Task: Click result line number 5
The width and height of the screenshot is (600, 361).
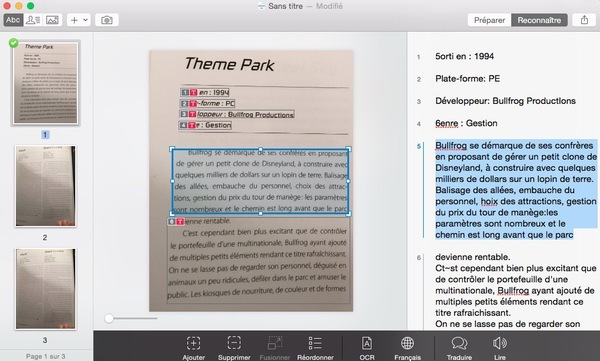Action: pyautogui.click(x=419, y=146)
